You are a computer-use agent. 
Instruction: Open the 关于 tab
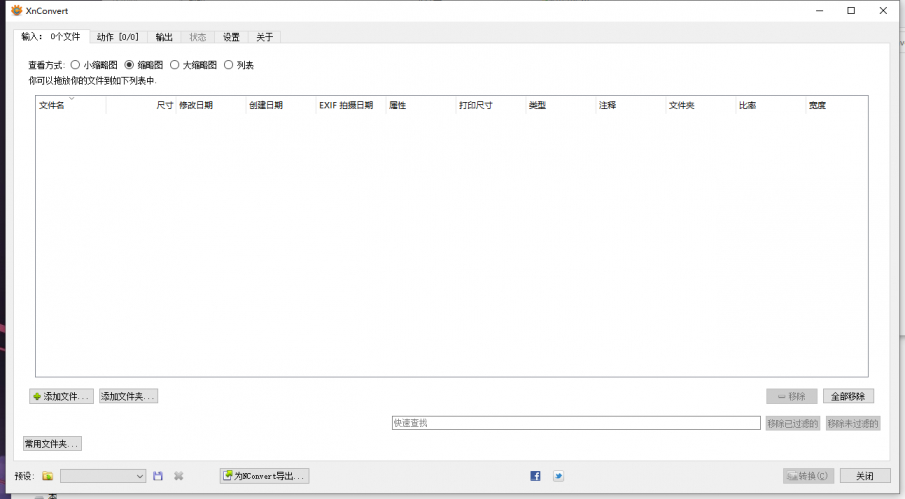click(265, 37)
